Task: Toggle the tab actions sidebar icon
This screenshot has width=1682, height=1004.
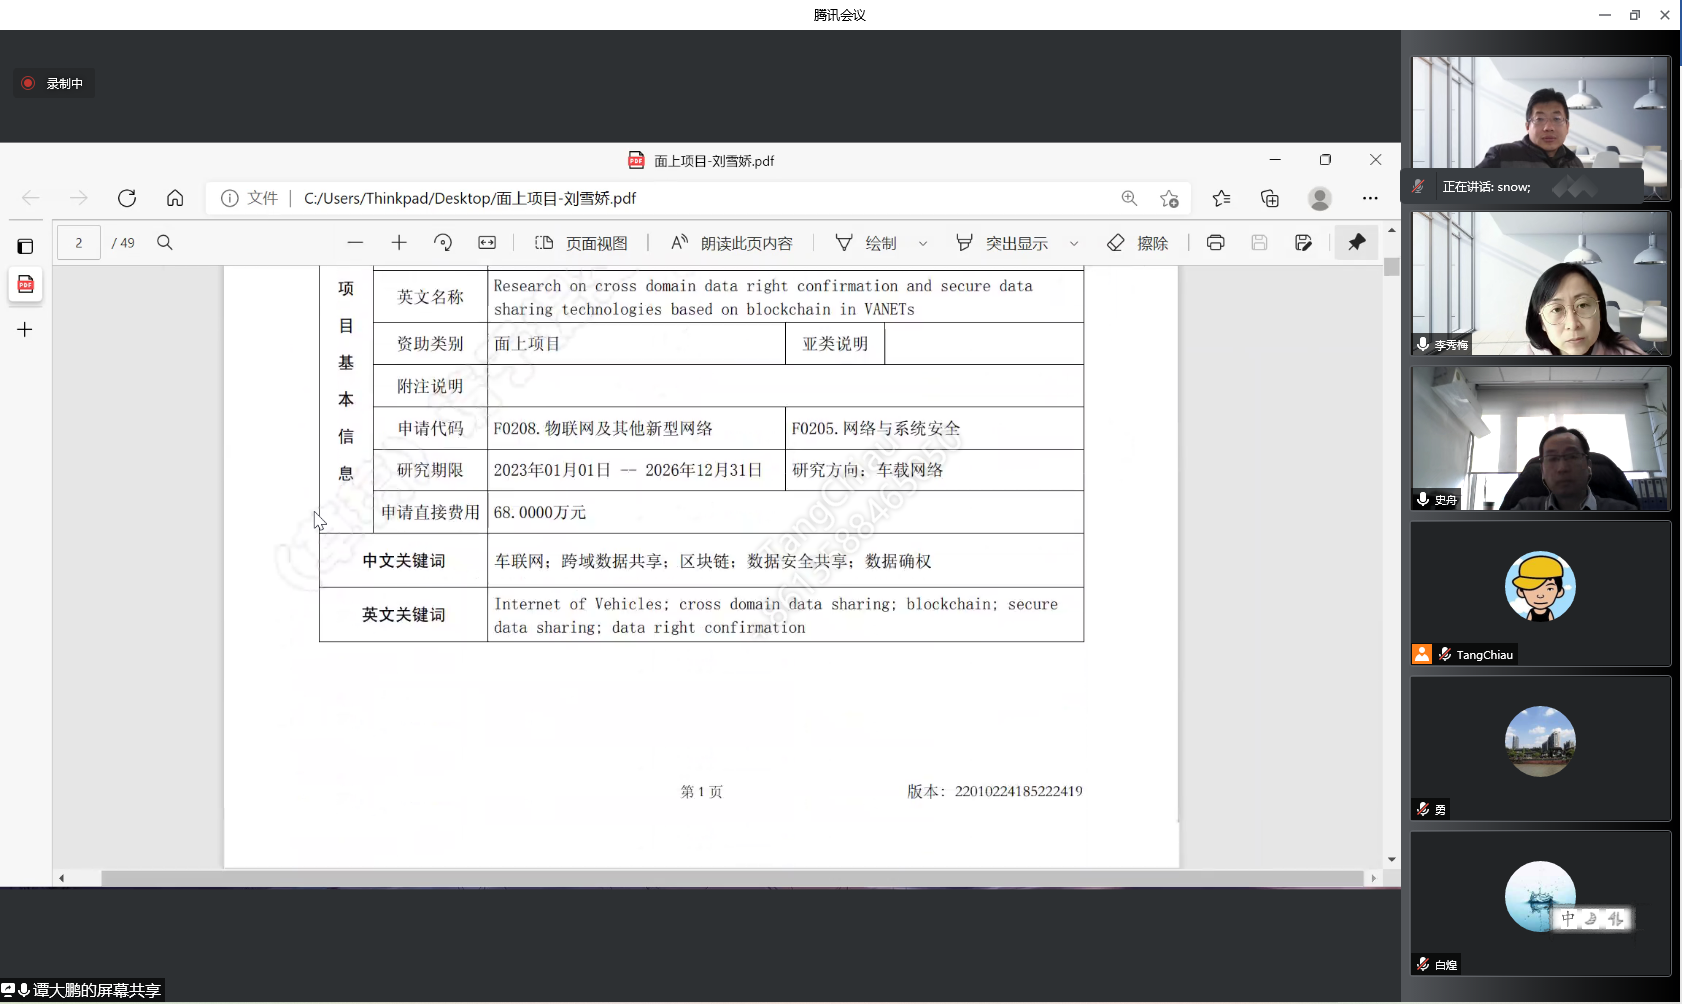Action: [25, 246]
